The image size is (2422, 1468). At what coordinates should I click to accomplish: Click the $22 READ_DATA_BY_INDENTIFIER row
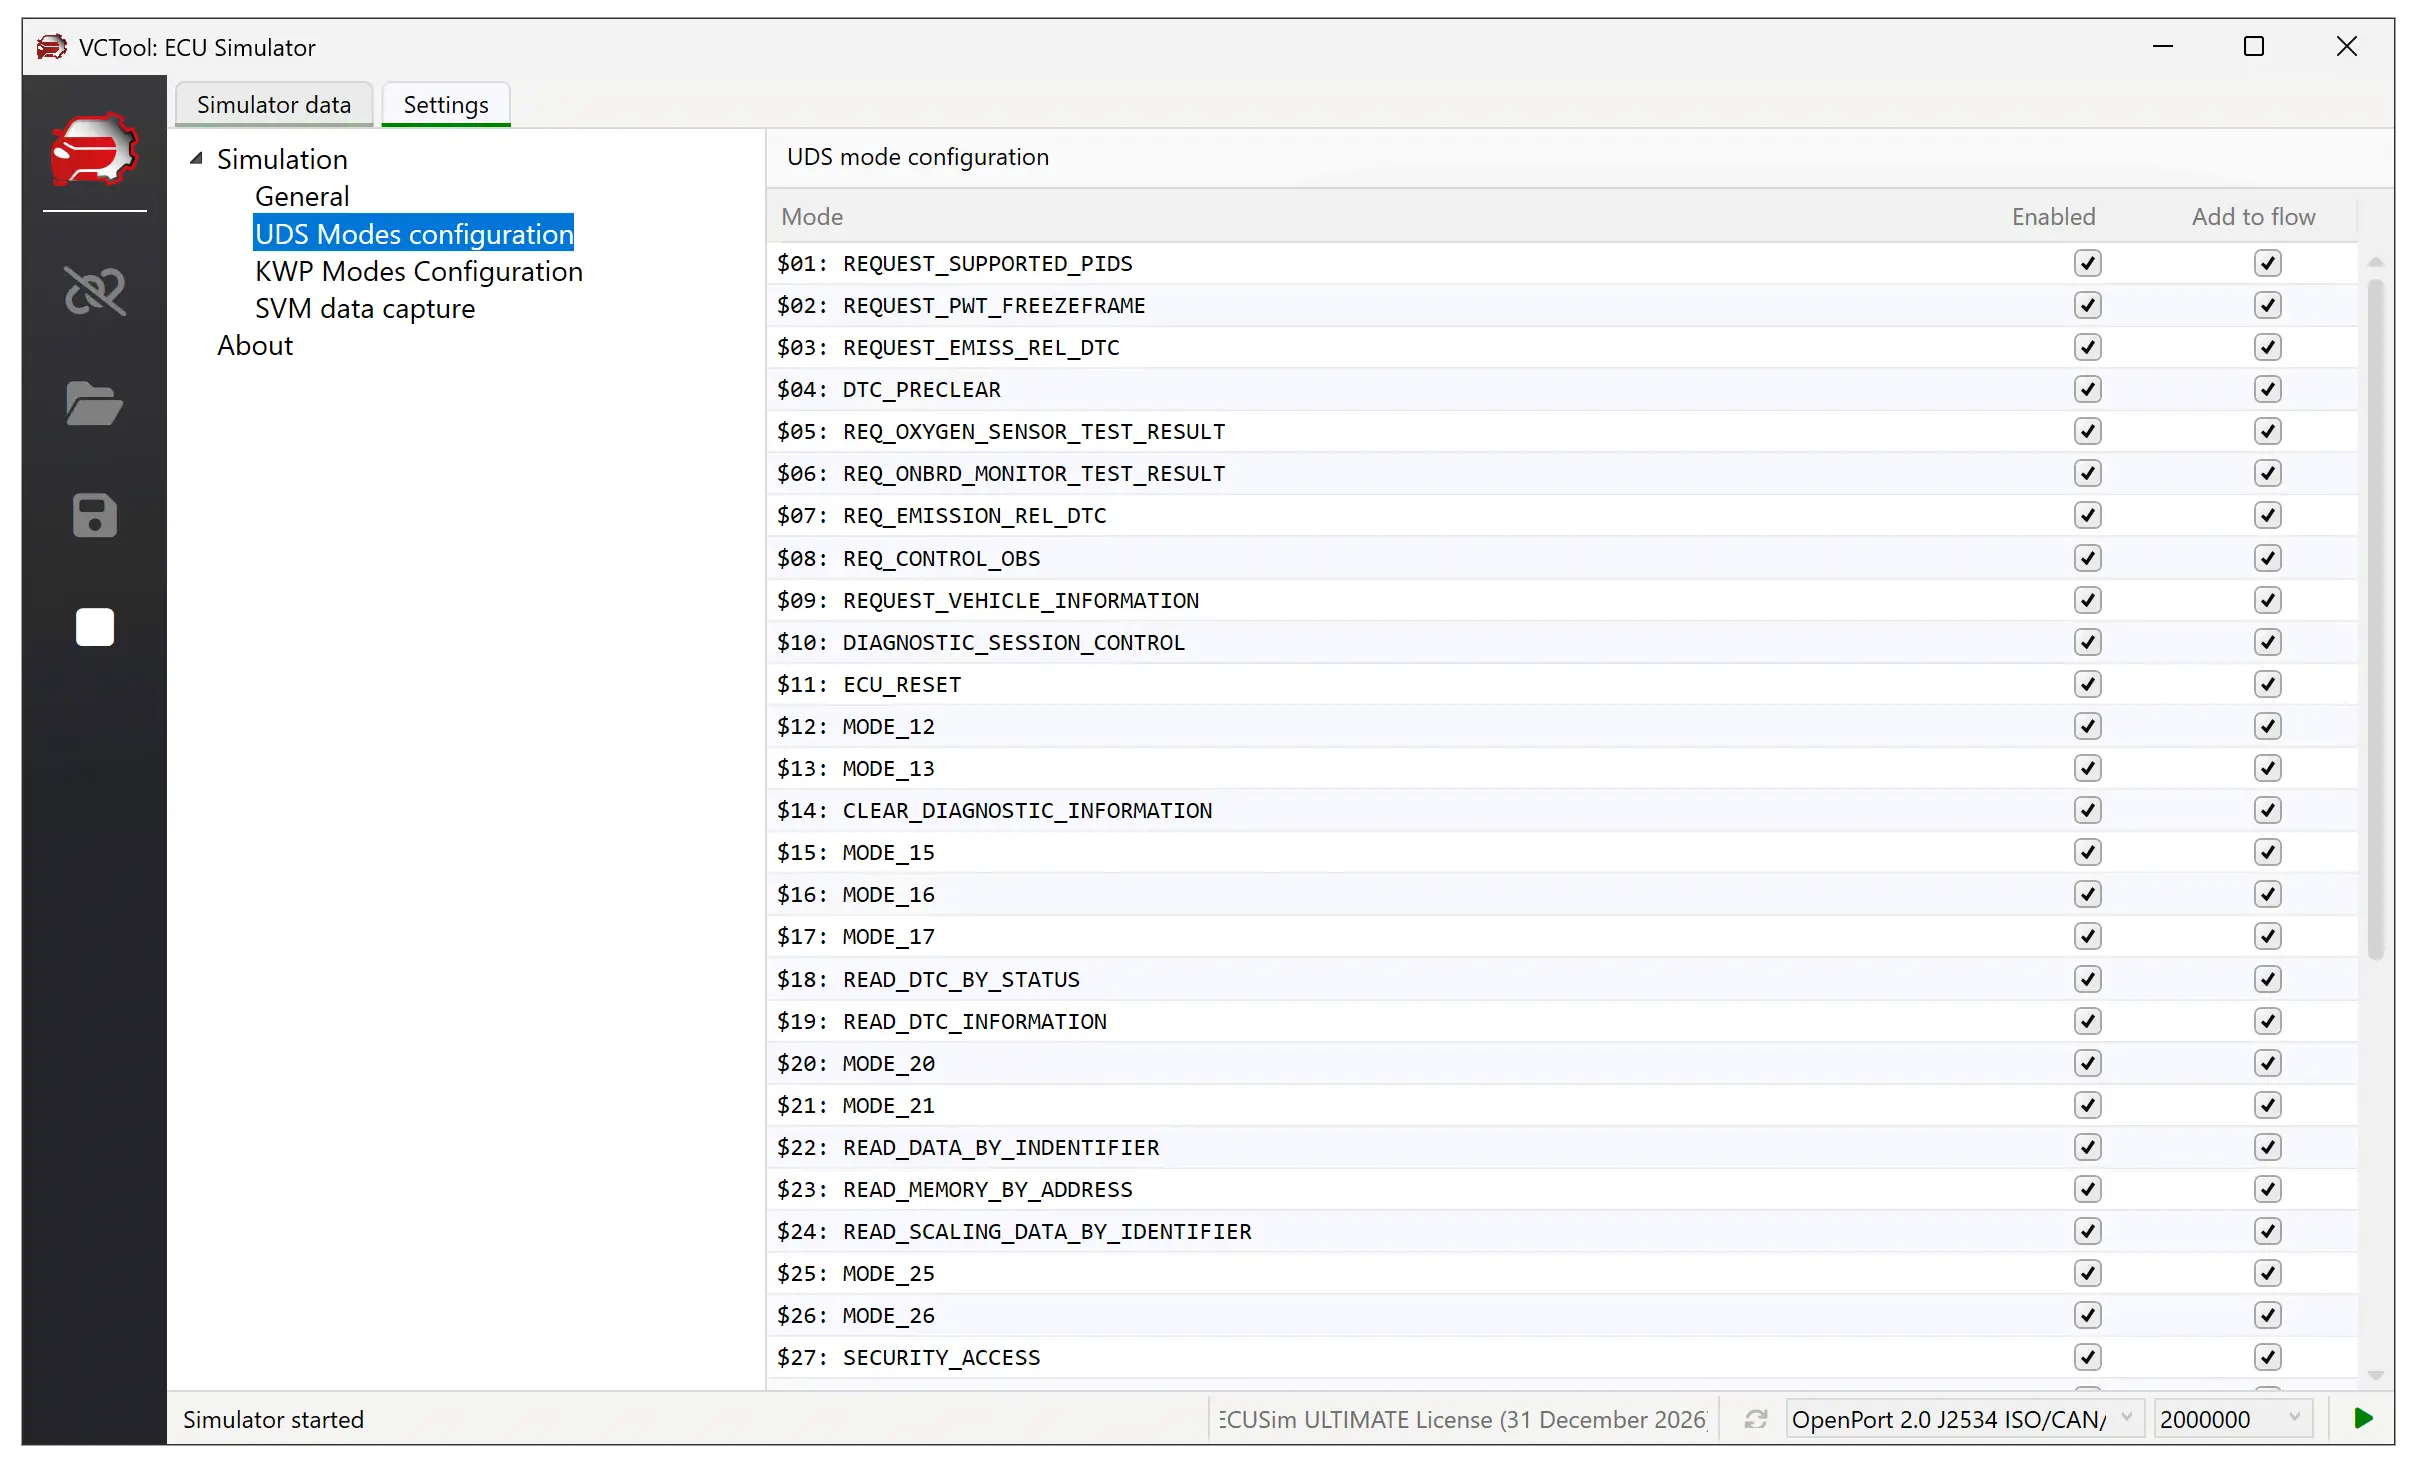pos(1000,1147)
